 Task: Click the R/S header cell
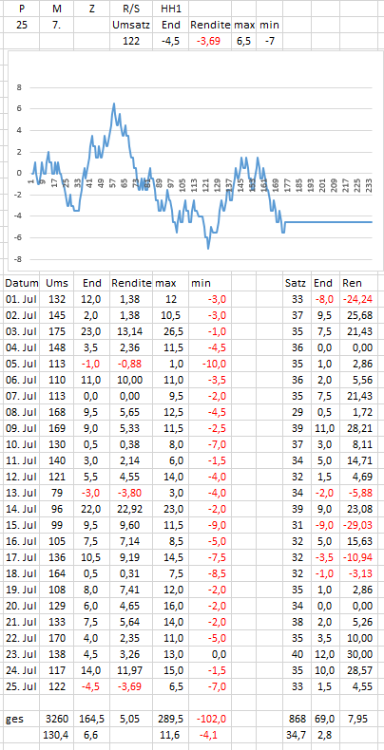pos(131,8)
